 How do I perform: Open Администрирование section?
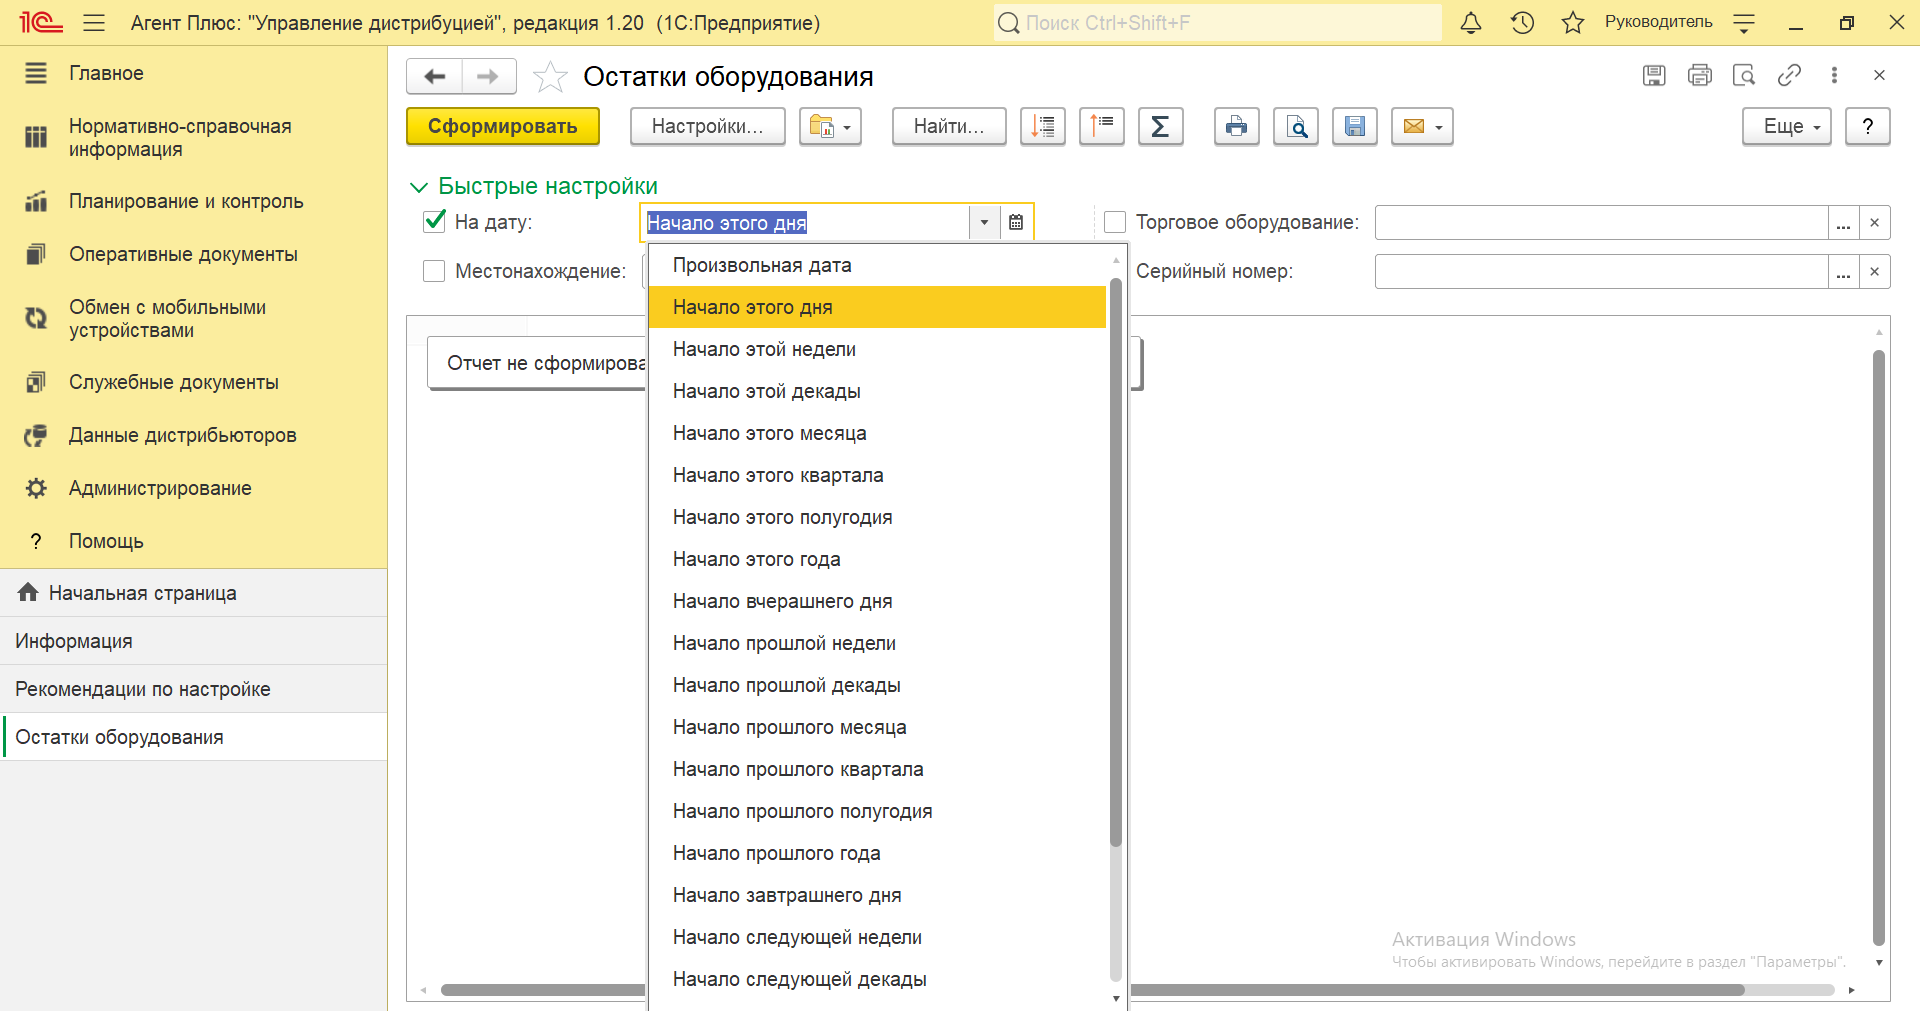[193, 488]
